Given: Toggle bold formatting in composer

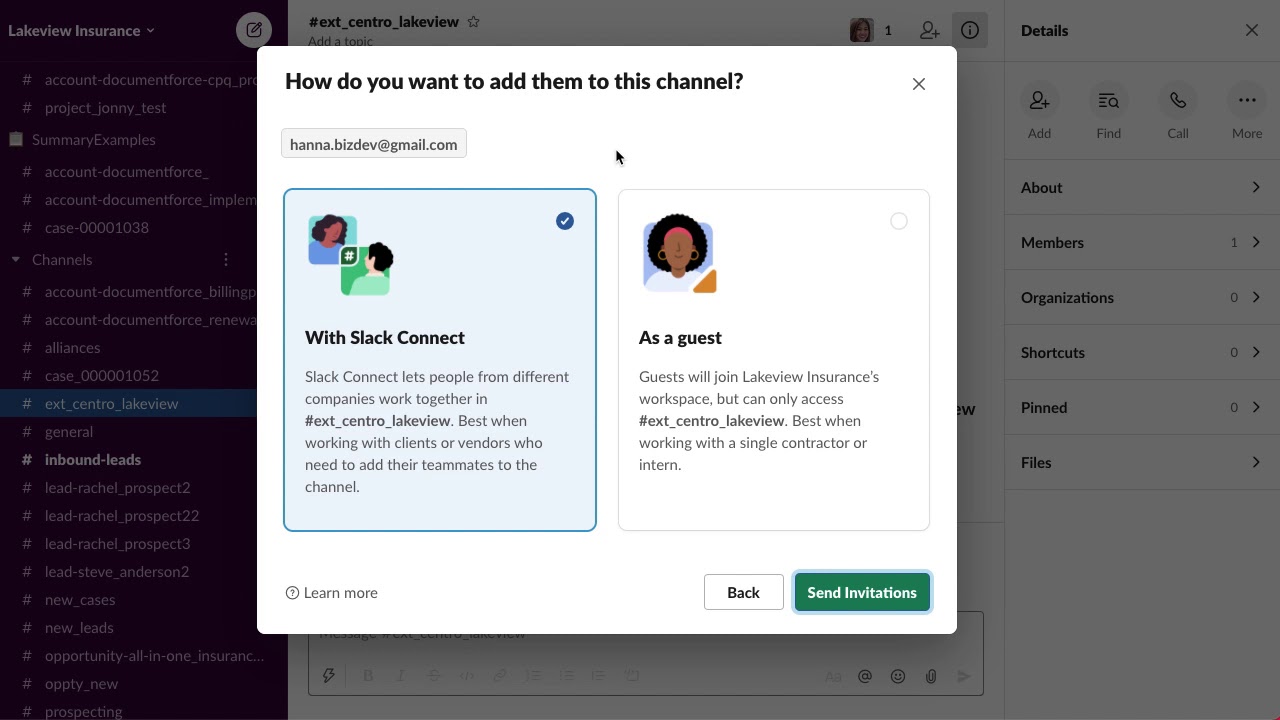Looking at the screenshot, I should pos(368,676).
